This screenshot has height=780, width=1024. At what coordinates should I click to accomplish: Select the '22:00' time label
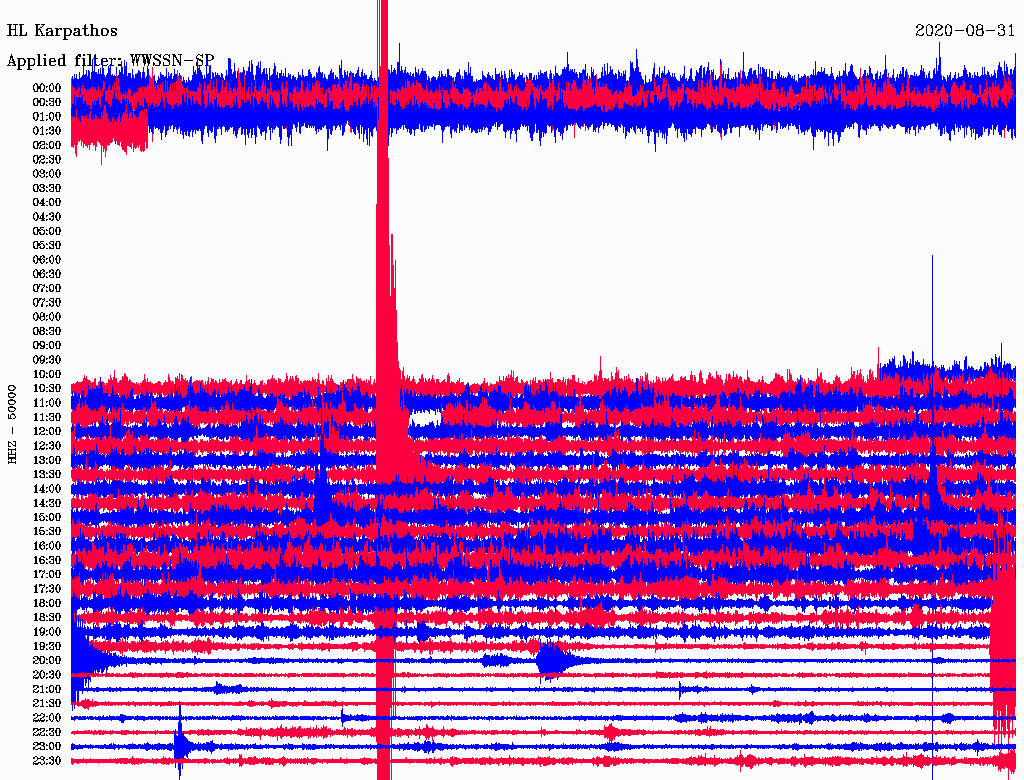click(x=47, y=718)
